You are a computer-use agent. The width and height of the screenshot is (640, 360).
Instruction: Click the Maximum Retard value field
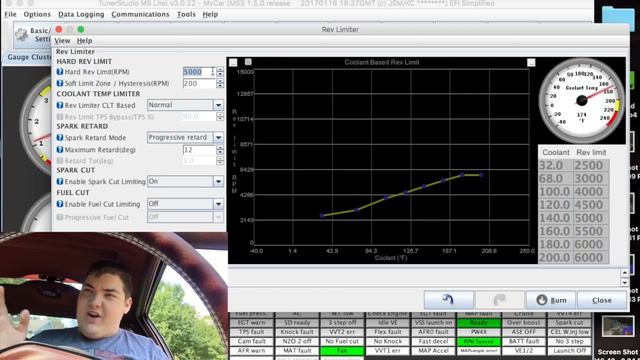[x=199, y=150]
